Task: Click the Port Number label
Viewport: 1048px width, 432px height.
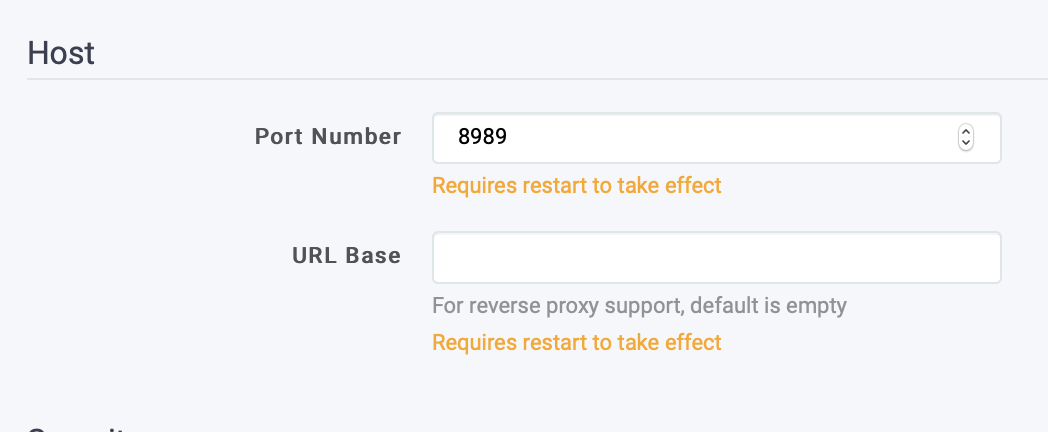Action: tap(328, 136)
